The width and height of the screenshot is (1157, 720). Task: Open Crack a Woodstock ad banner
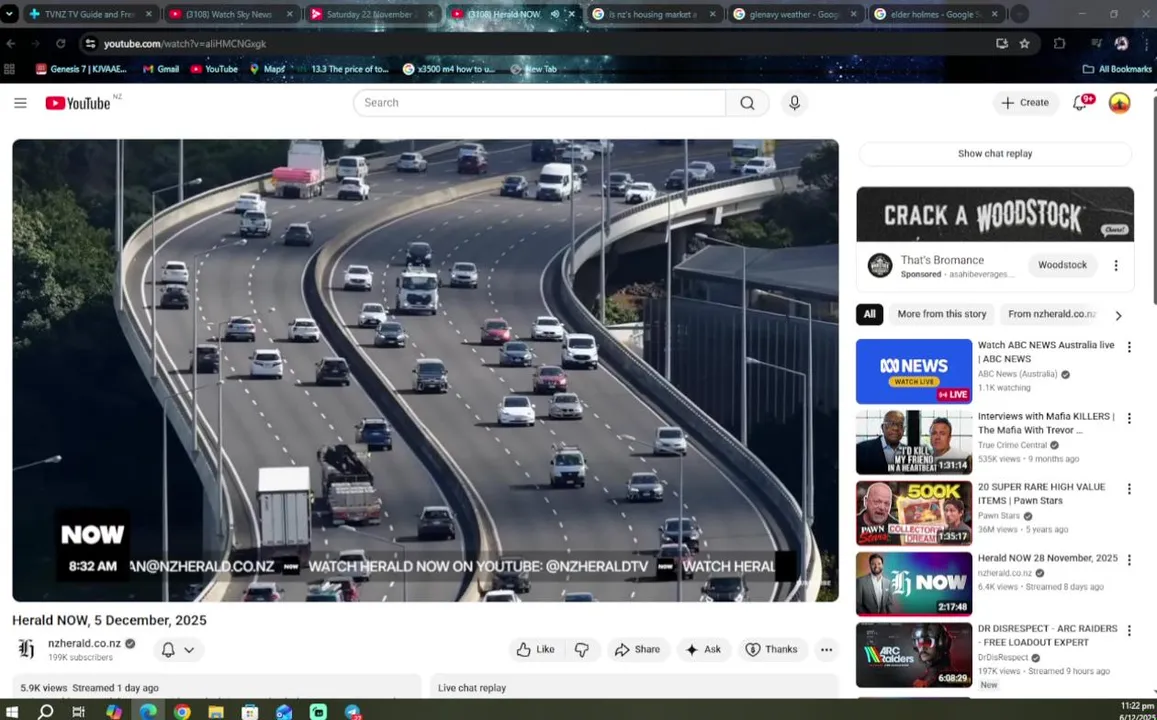click(x=995, y=214)
